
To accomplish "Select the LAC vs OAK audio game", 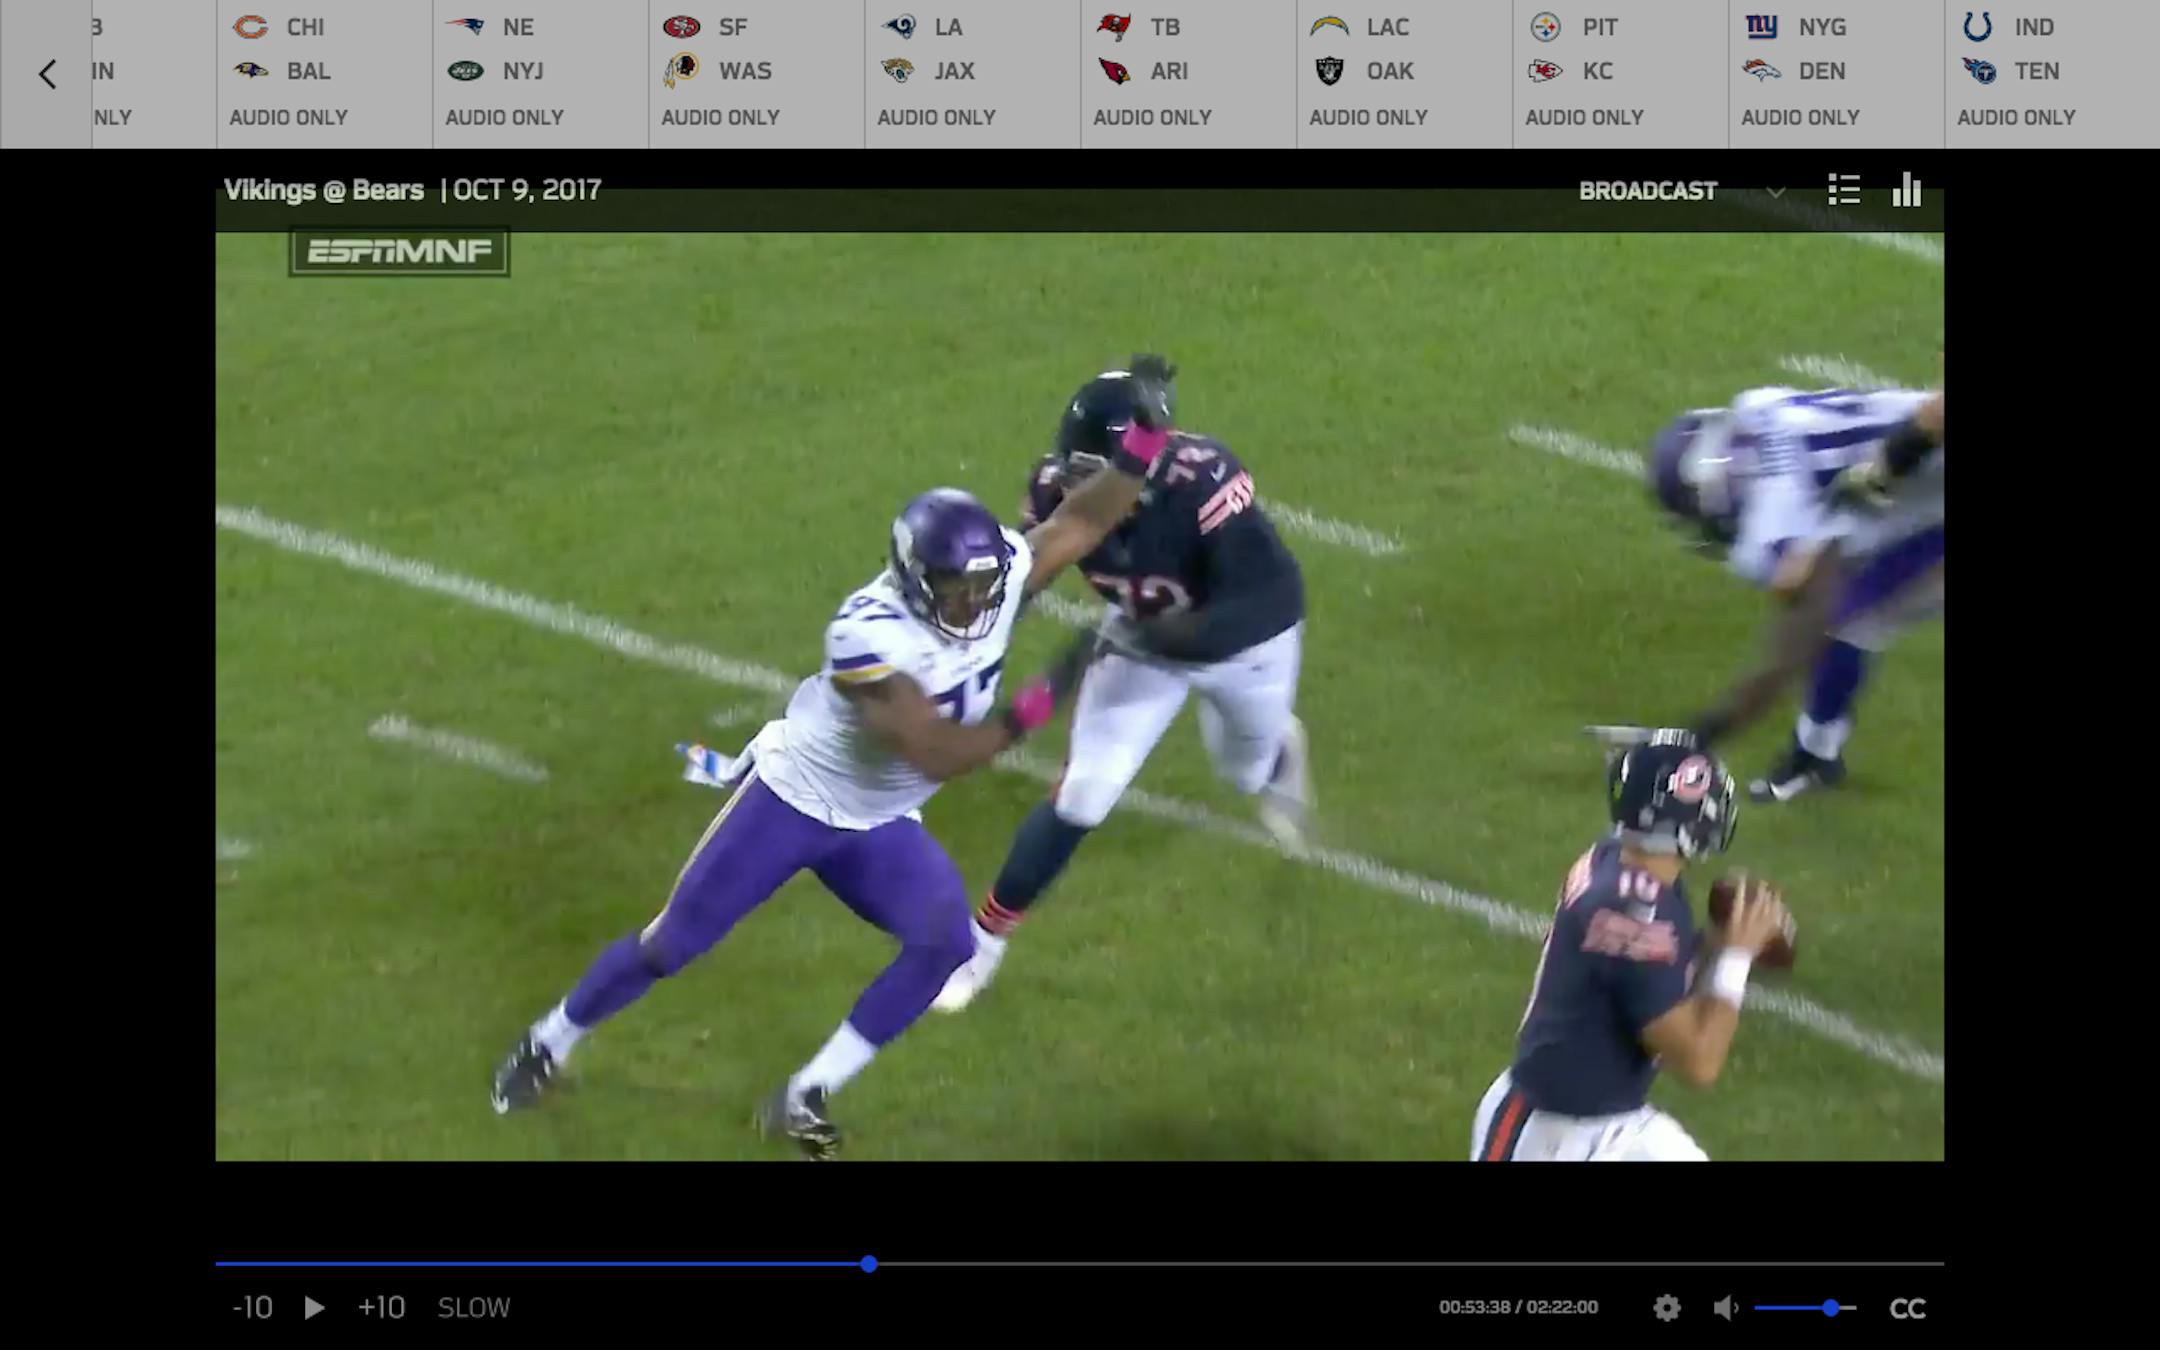I will [1404, 74].
